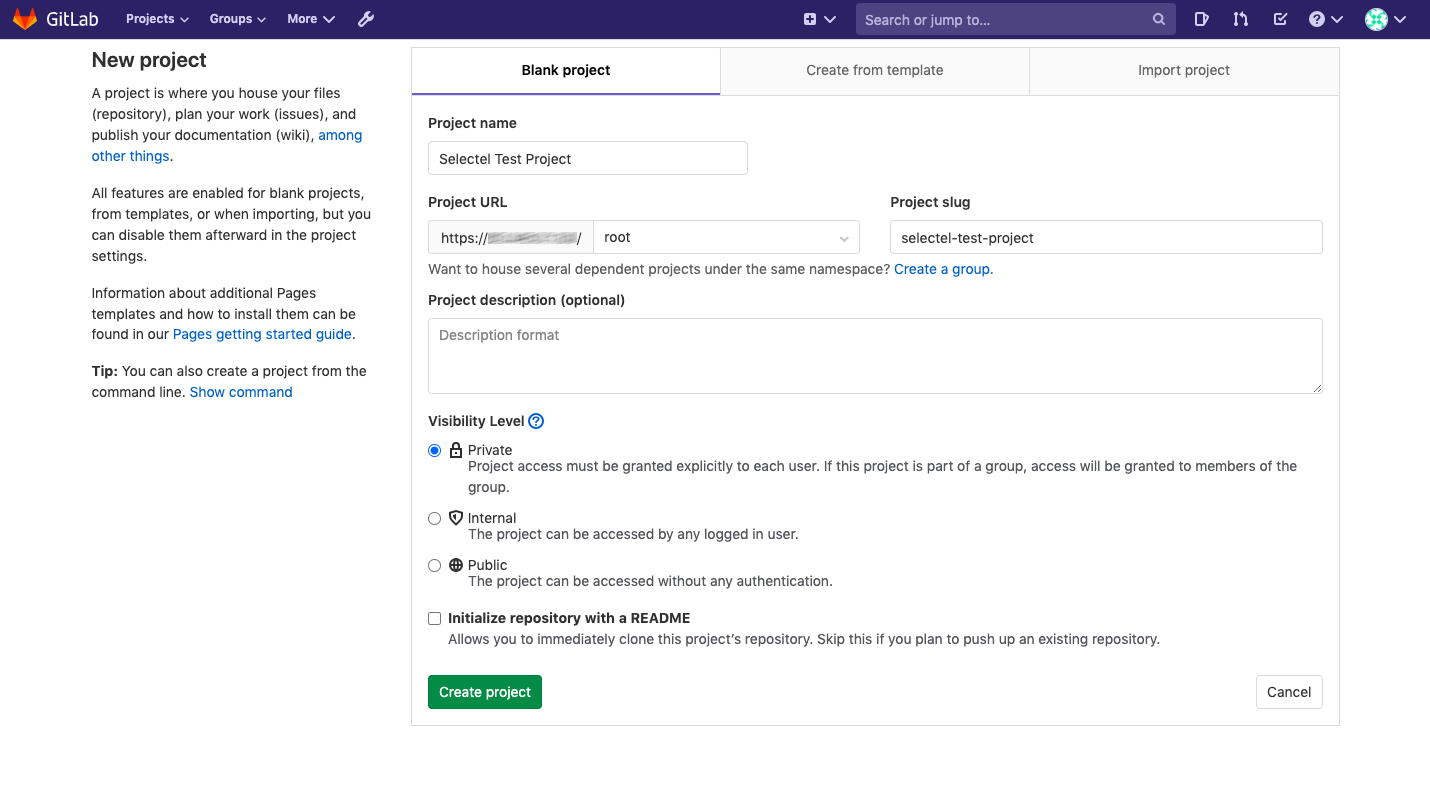Click the Project description text area
This screenshot has width=1430, height=787.
click(875, 355)
